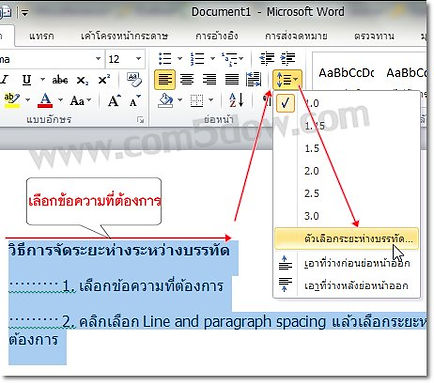Open numbering library dropdown arrow
This screenshot has width=434, height=383.
tap(212, 59)
